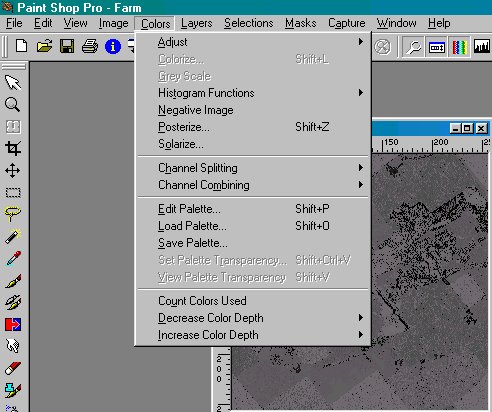
Task: Select the Arrow pointer tool
Action: point(13,83)
